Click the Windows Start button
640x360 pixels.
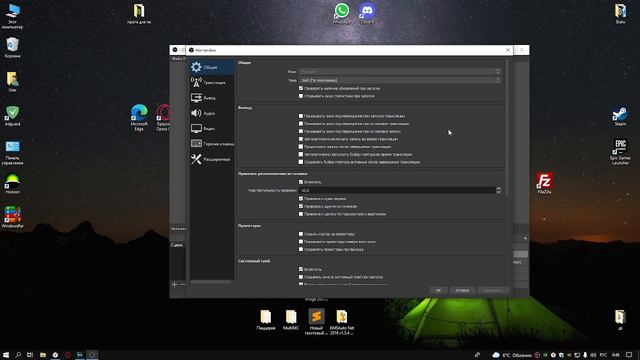click(6, 355)
